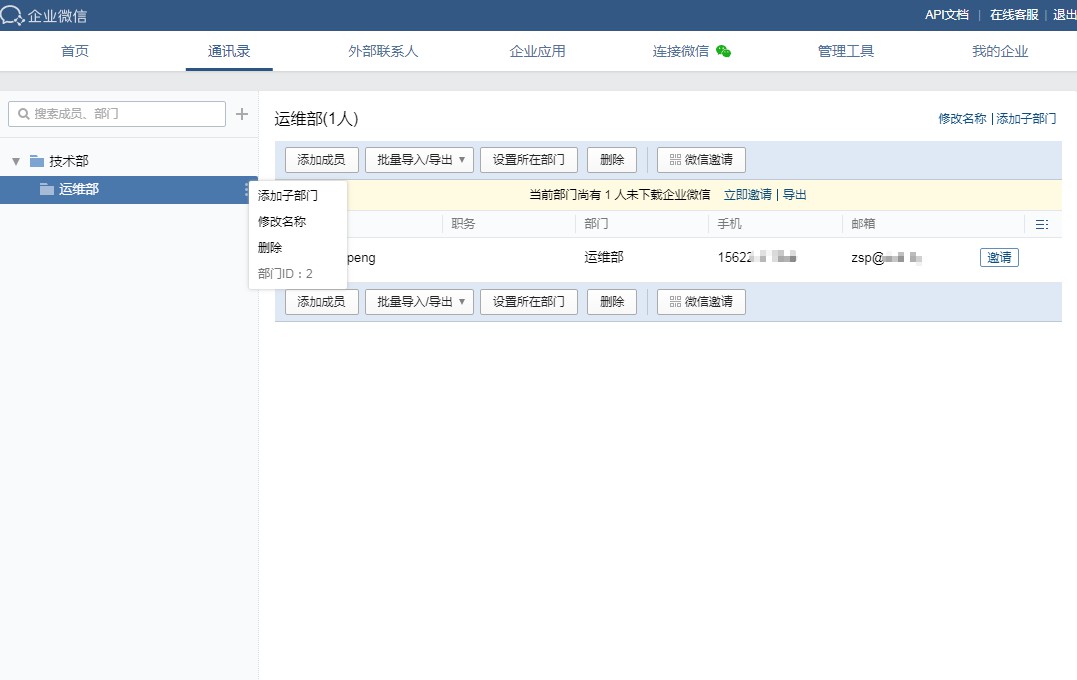1077x680 pixels.
Task: Click the 邀请 button in member row
Action: tap(999, 258)
